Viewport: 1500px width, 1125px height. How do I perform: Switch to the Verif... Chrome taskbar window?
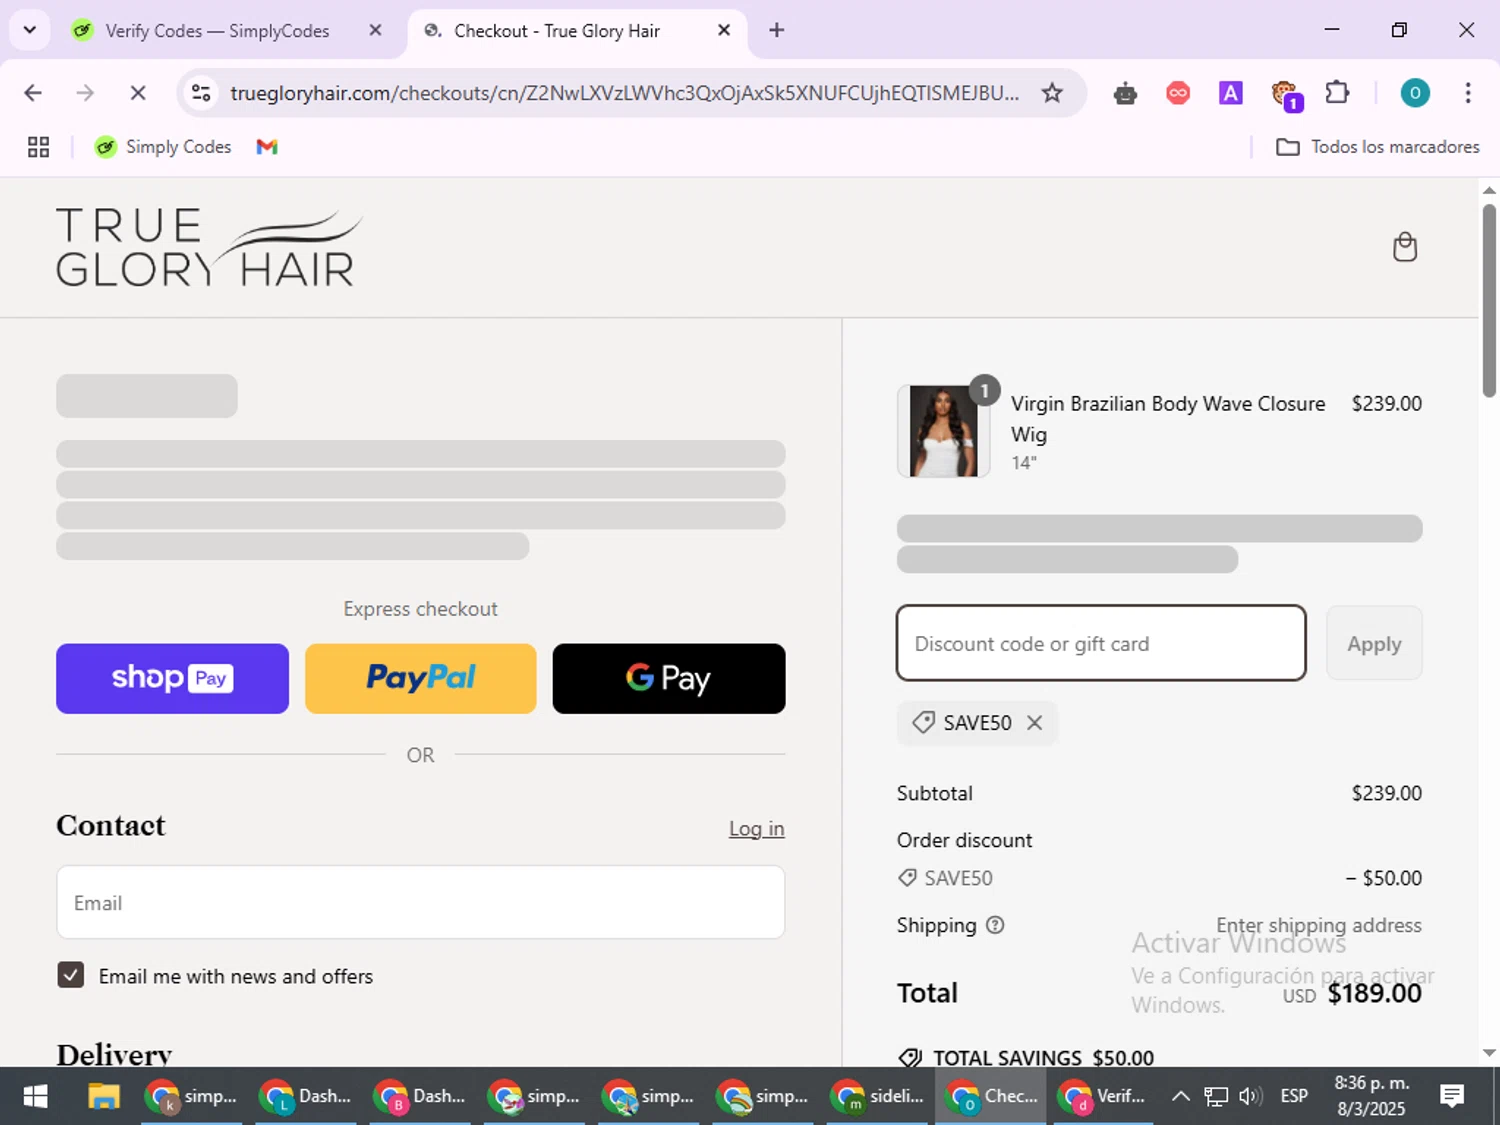(x=1104, y=1097)
